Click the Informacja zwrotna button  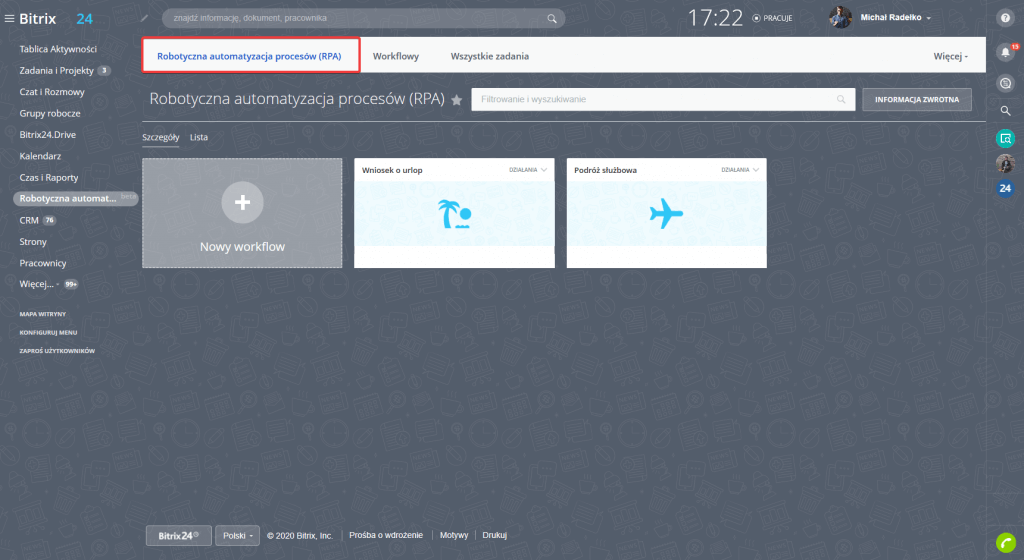tap(917, 99)
